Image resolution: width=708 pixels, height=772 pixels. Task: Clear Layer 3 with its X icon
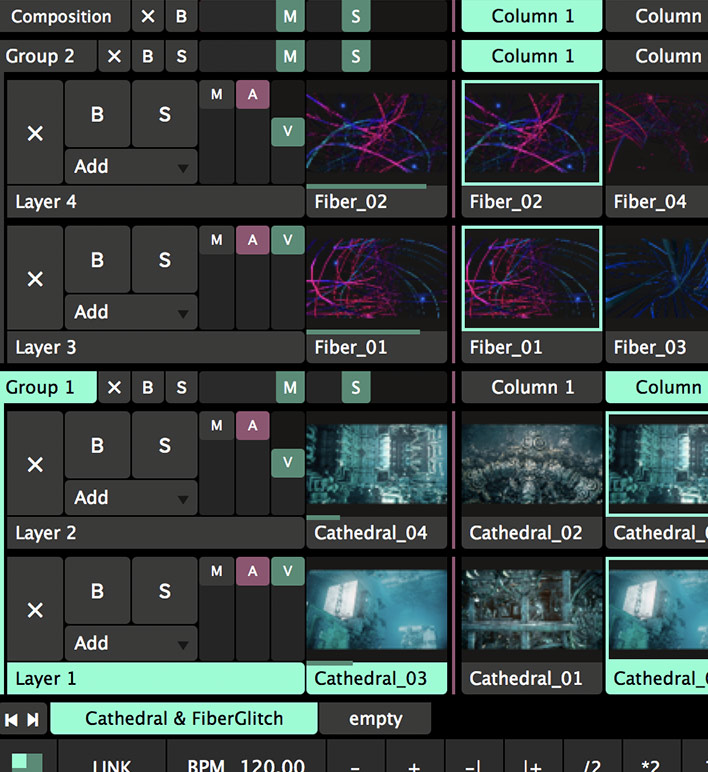(35, 279)
